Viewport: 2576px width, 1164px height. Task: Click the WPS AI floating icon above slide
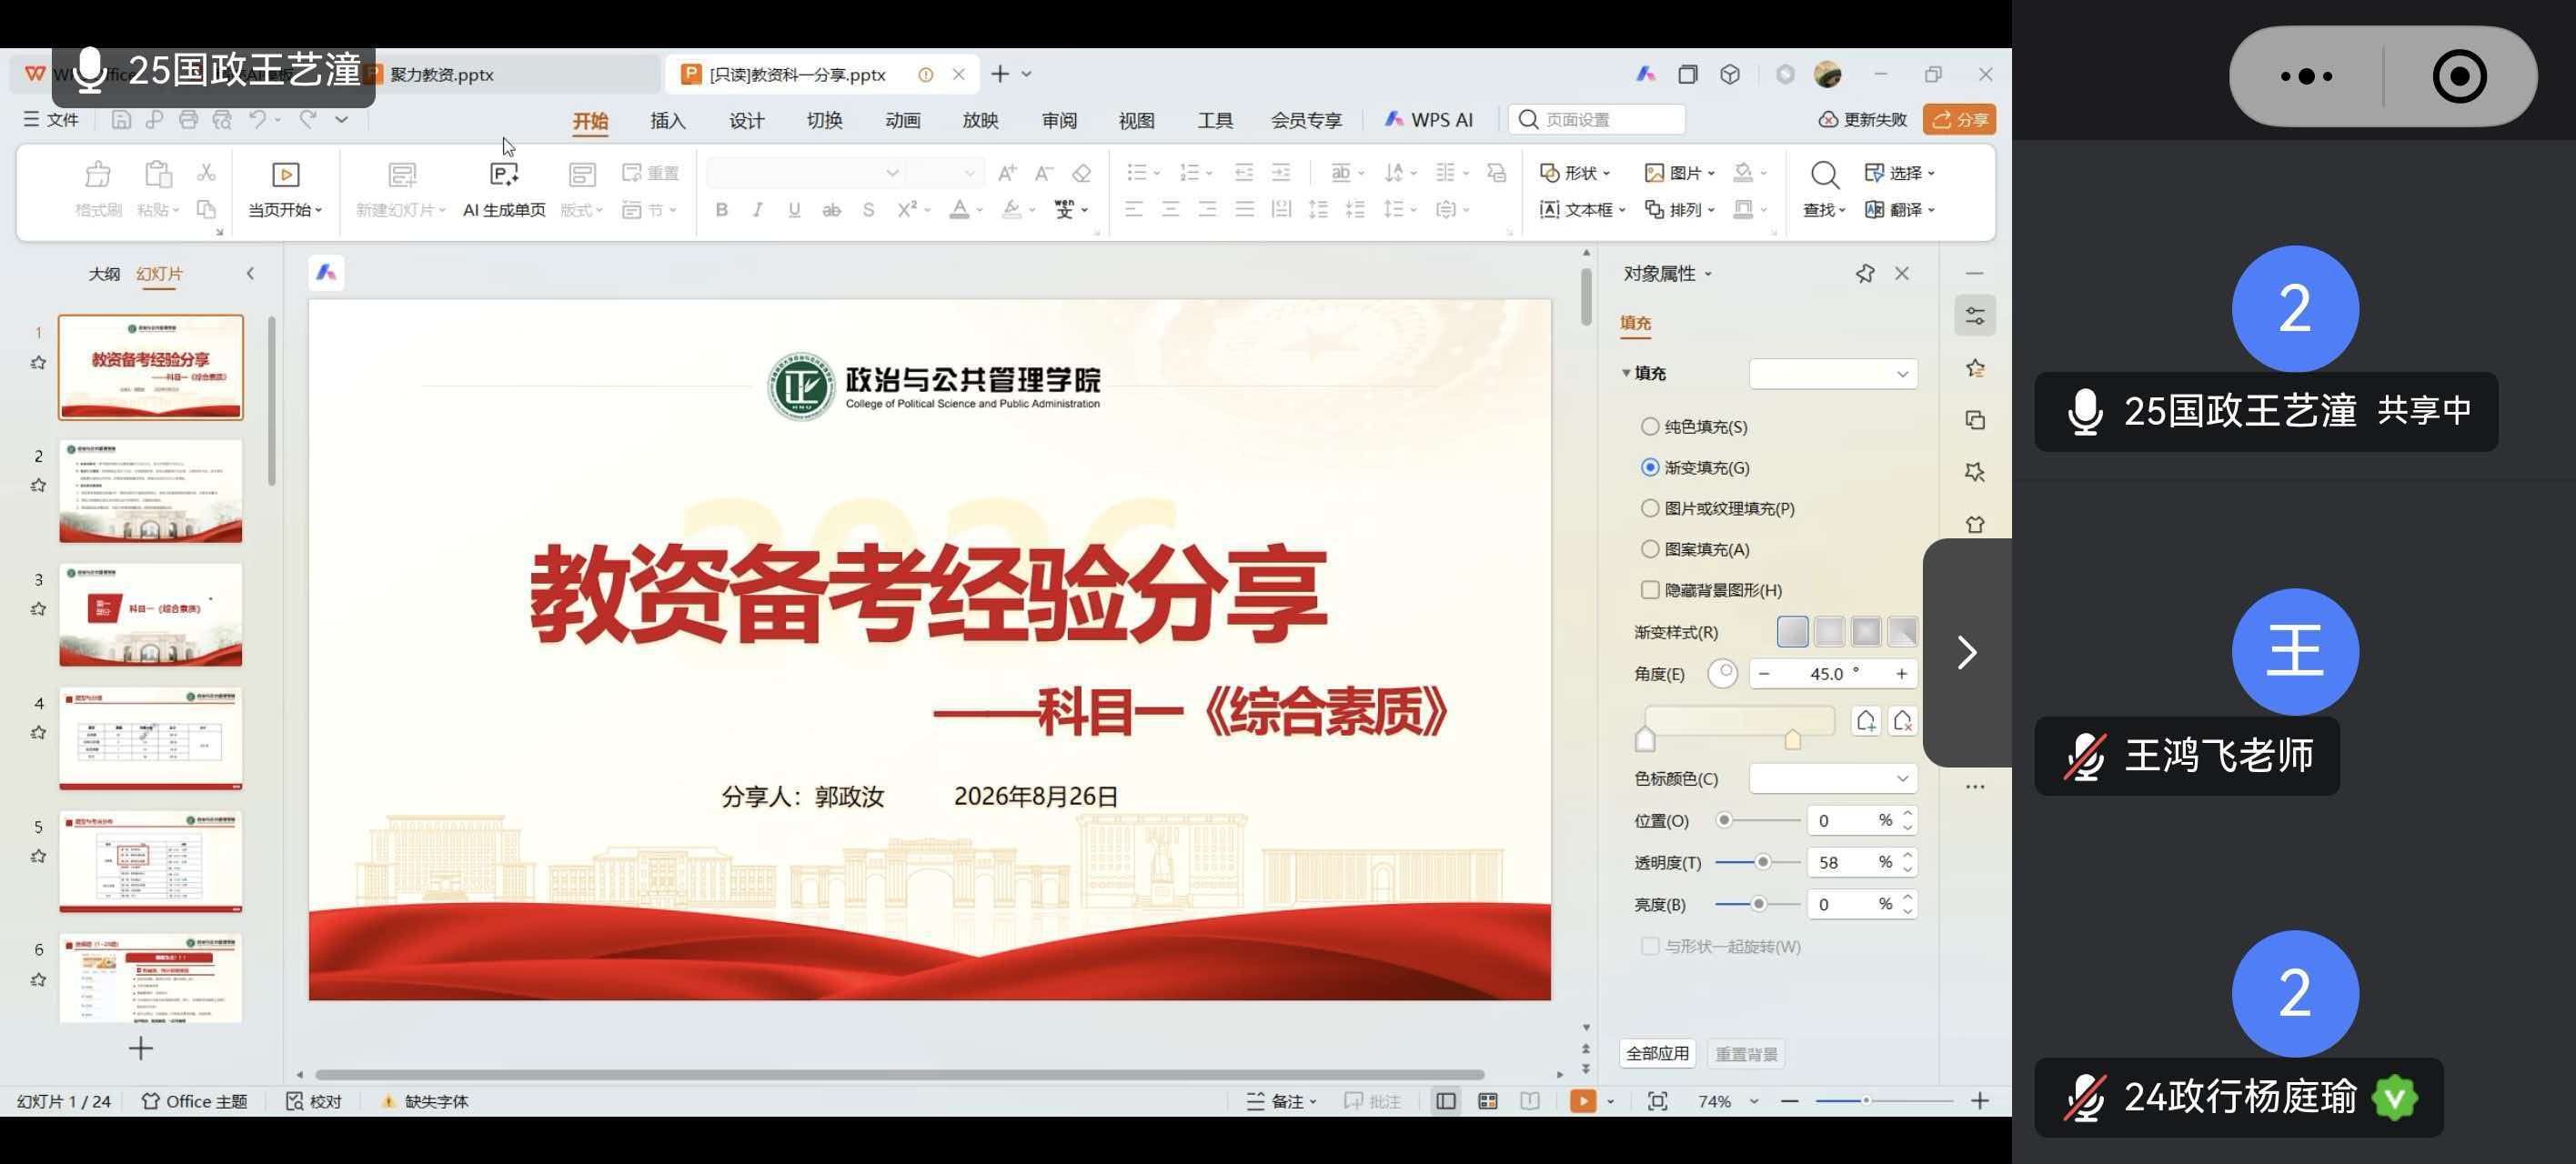326,272
